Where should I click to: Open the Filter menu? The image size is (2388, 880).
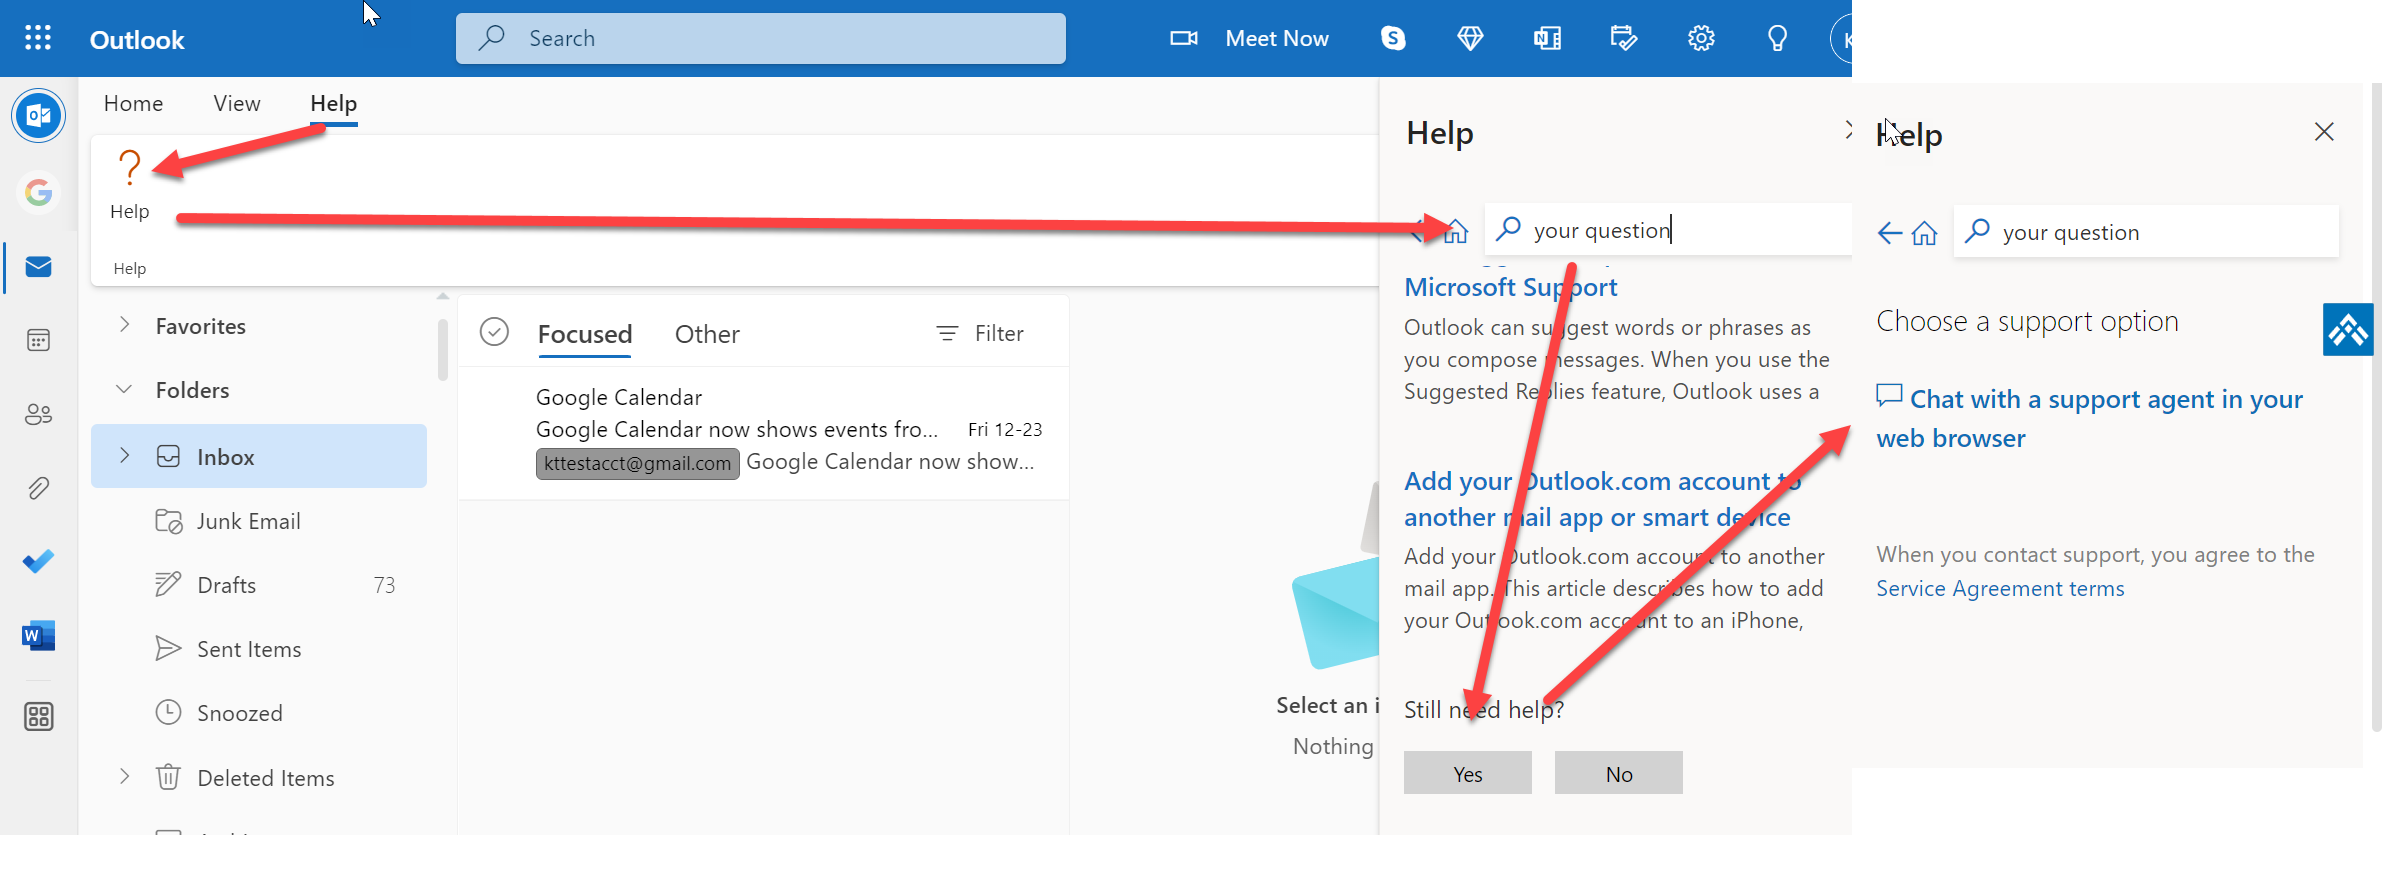(980, 334)
